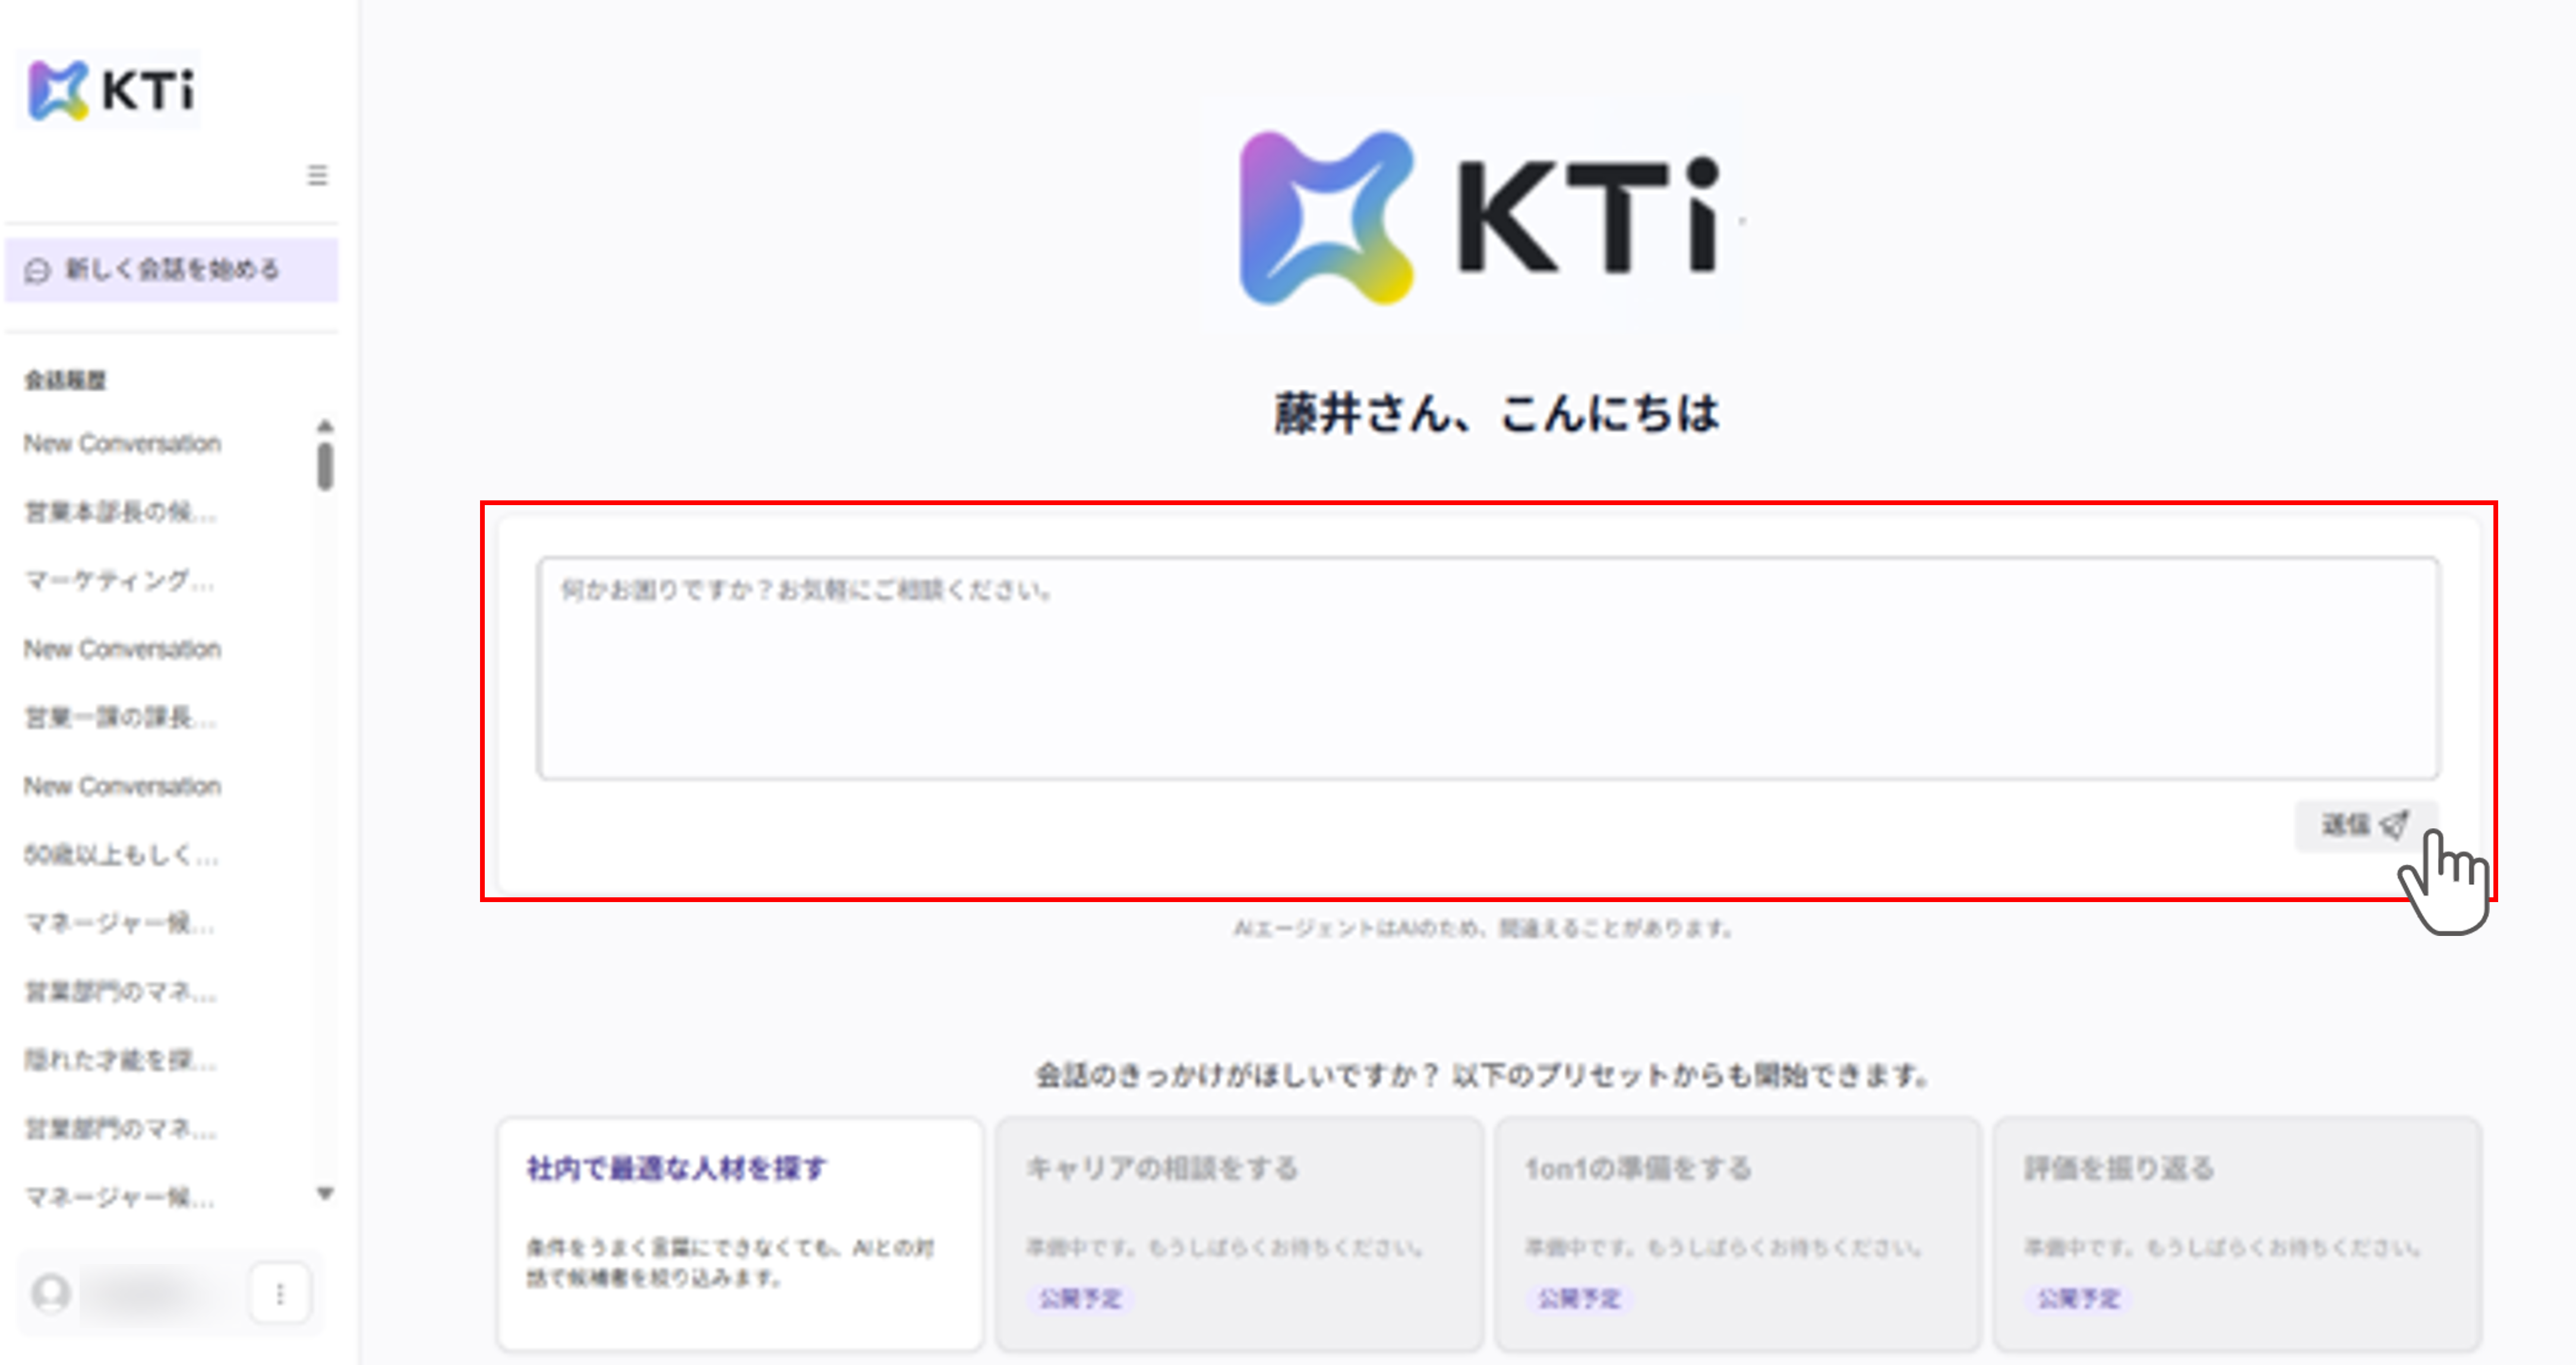This screenshot has width=2576, height=1365.
Task: Select the 社内で最適な人材を探す preset card
Action: (x=740, y=1234)
